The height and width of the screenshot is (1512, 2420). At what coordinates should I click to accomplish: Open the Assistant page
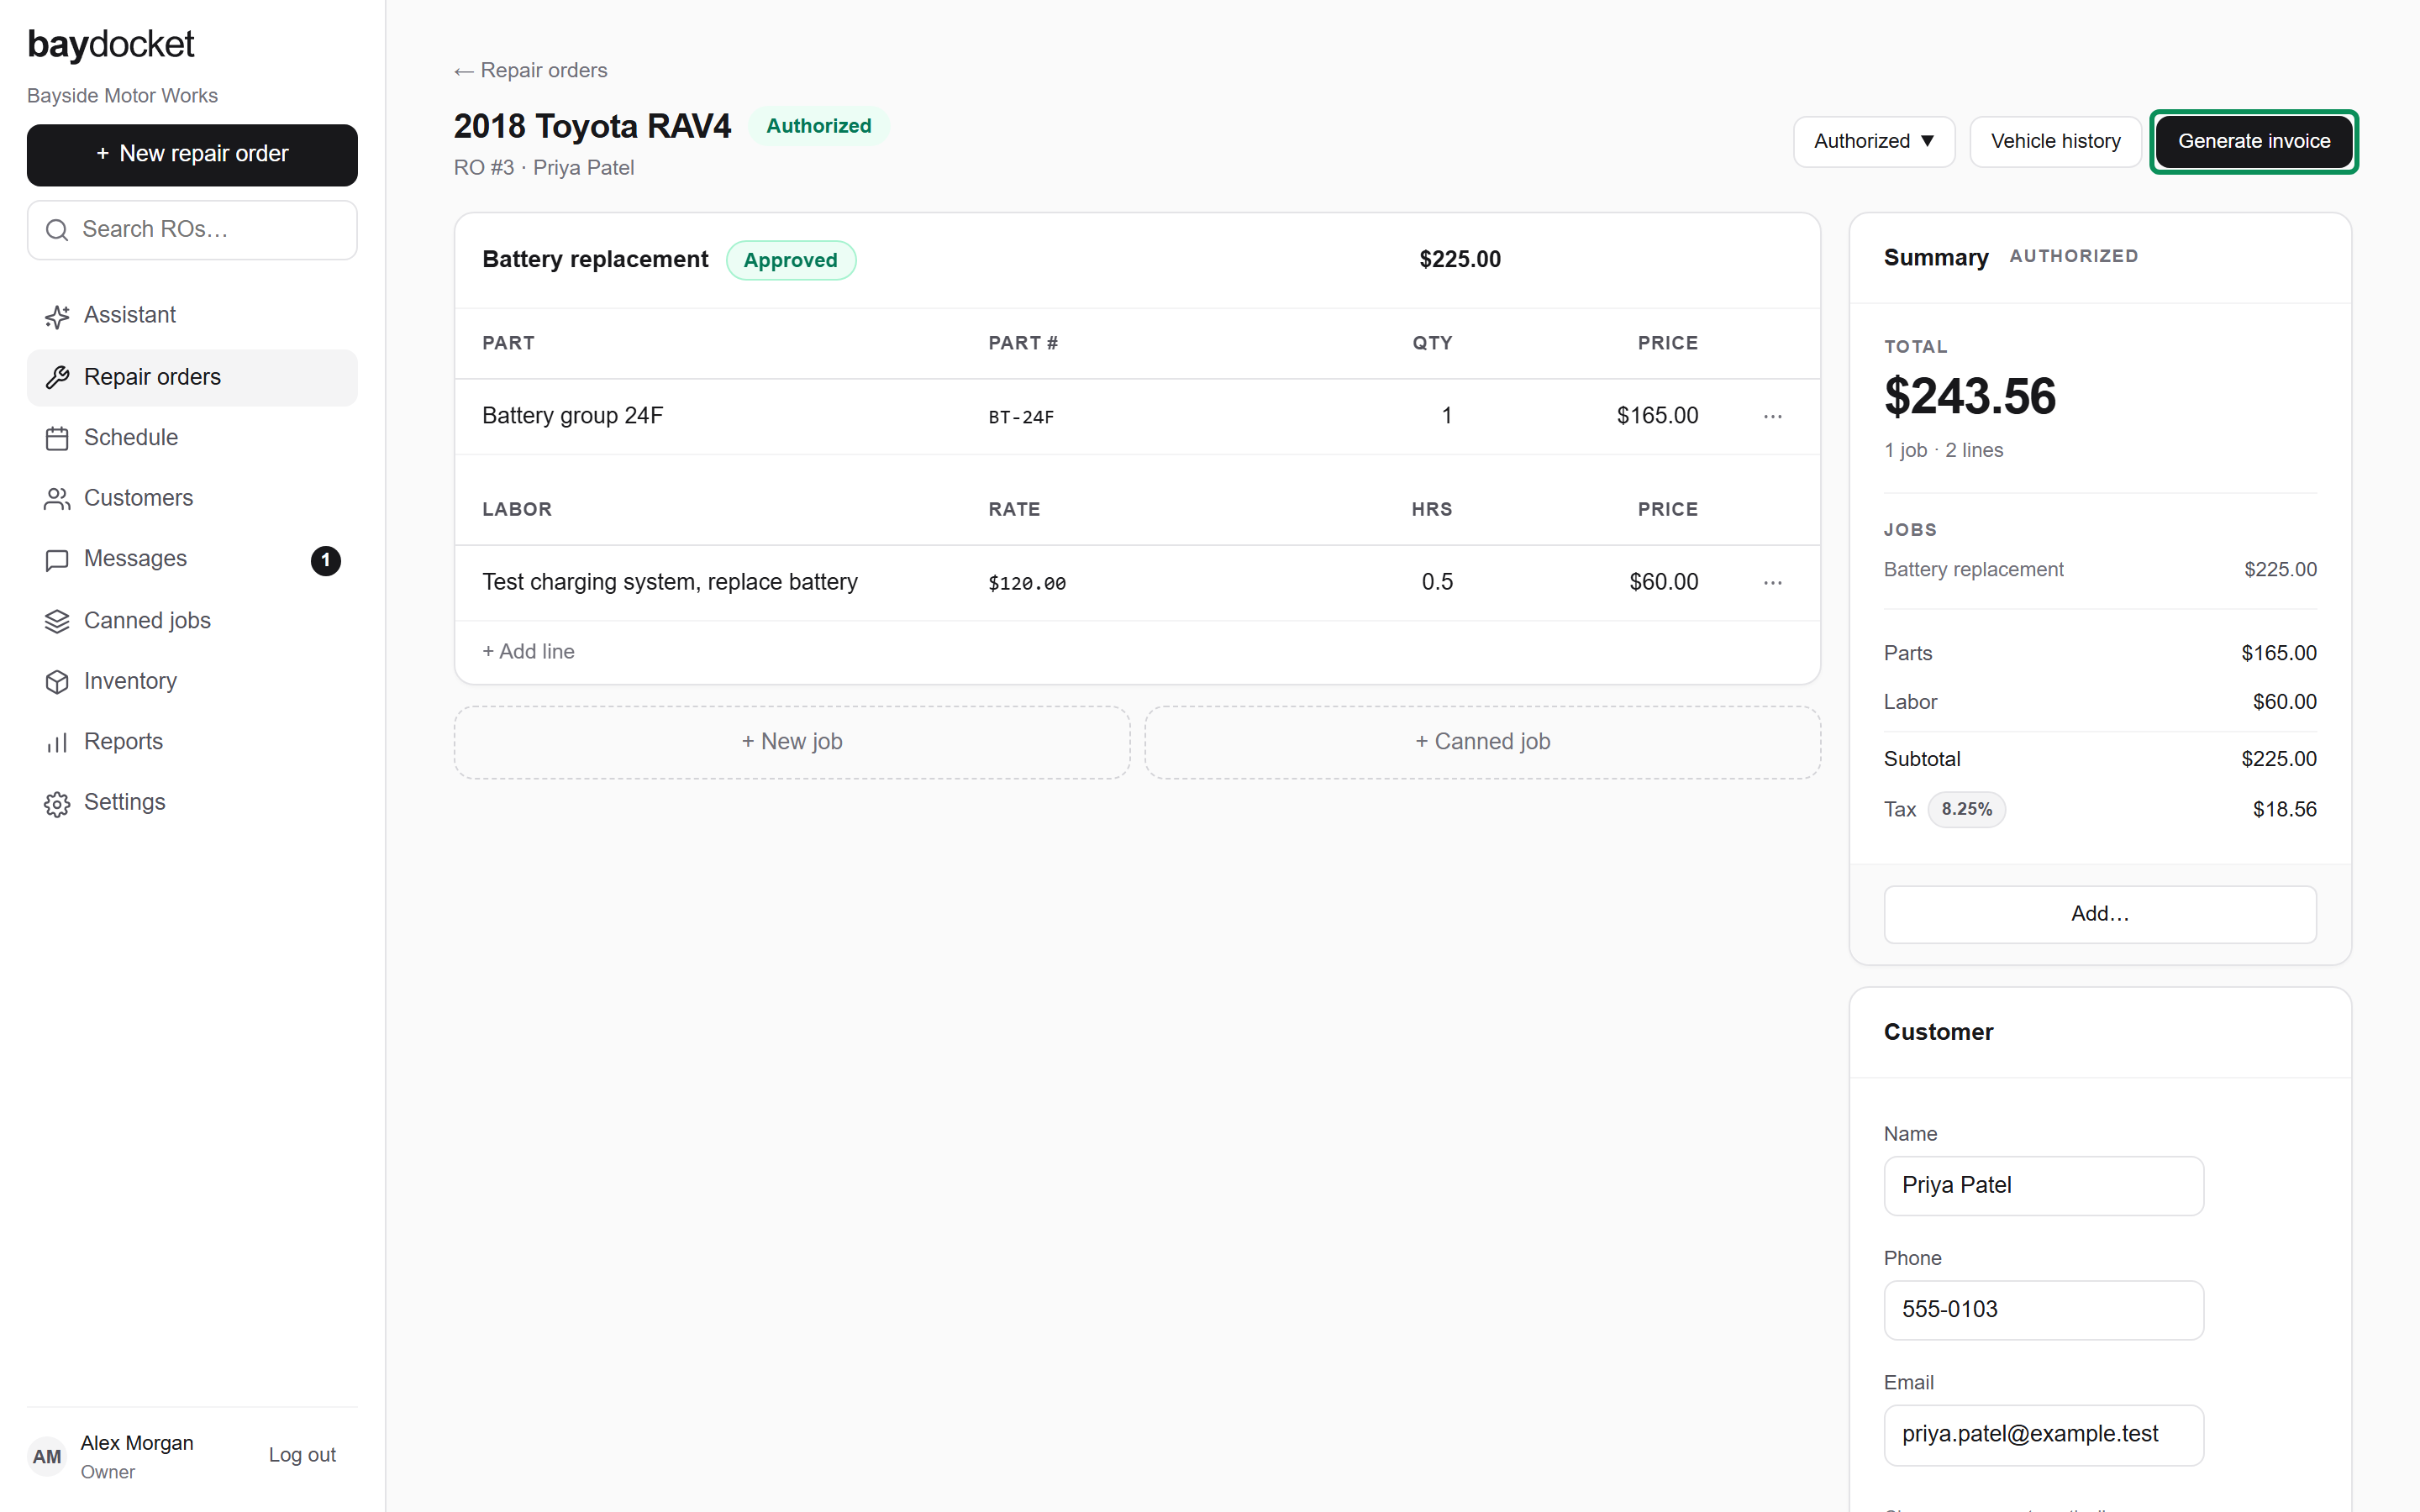[192, 315]
